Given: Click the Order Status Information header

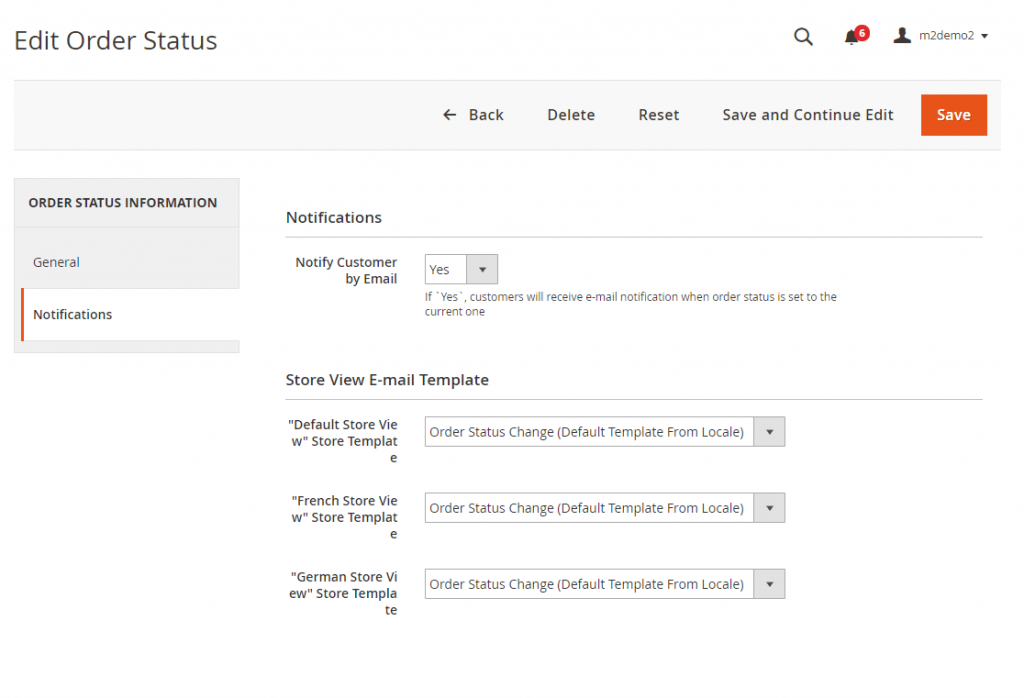Looking at the screenshot, I should click(x=122, y=202).
